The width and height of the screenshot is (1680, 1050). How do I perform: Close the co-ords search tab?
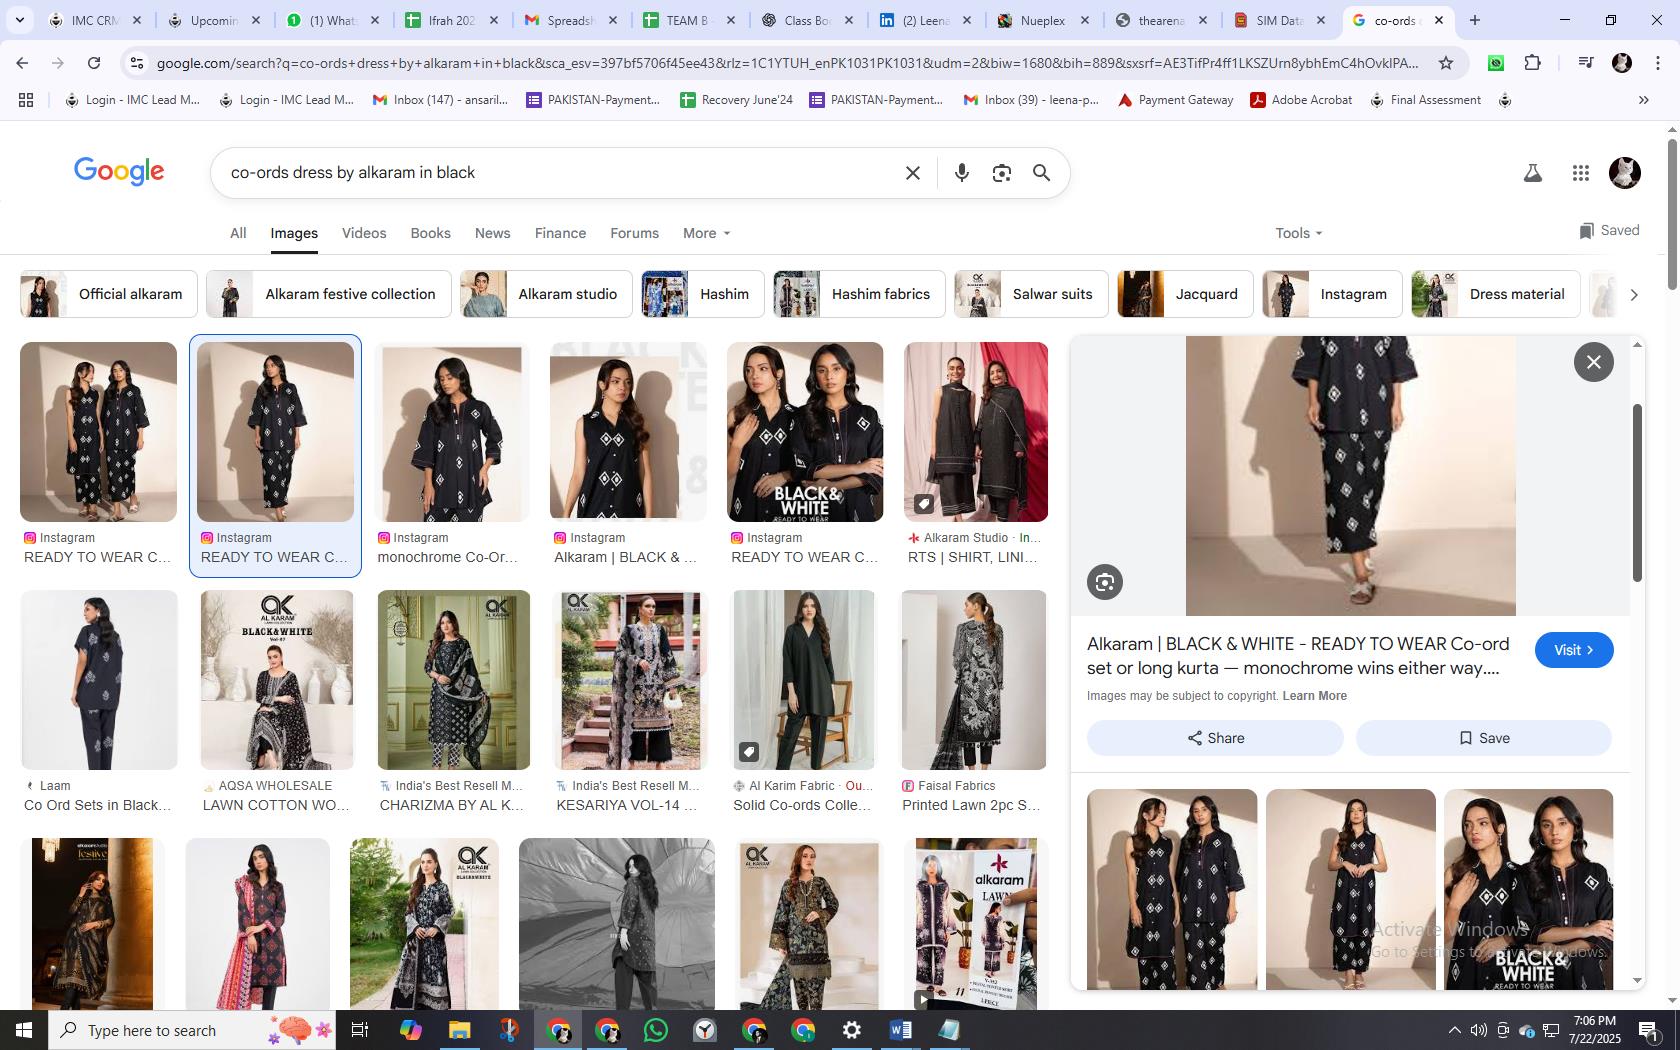tap(1438, 20)
